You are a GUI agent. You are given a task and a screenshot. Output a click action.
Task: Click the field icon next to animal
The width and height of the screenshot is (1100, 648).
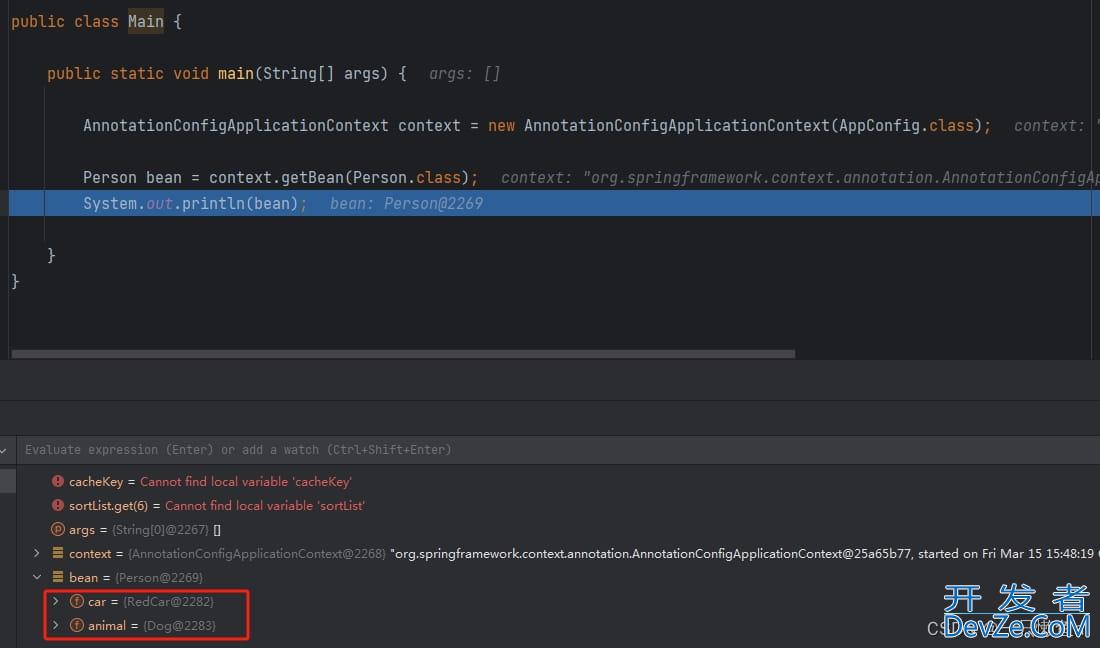click(77, 626)
